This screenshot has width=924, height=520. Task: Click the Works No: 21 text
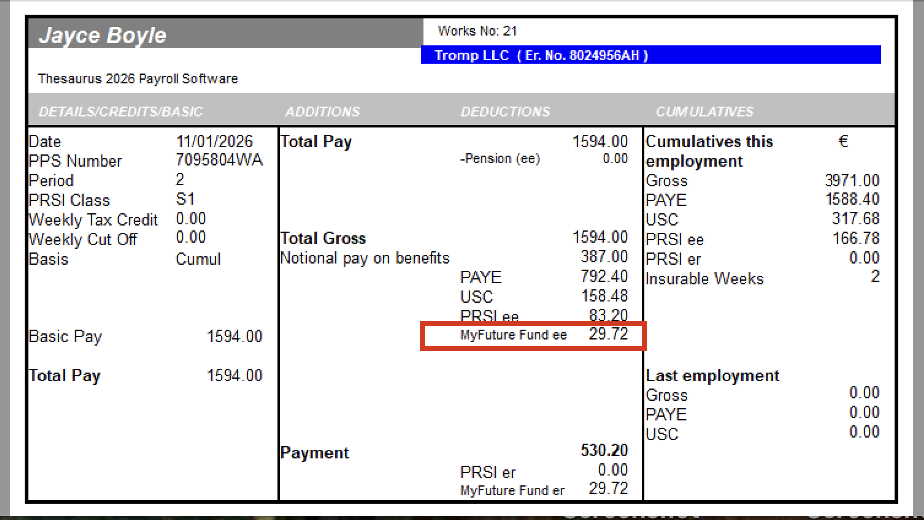(x=478, y=32)
